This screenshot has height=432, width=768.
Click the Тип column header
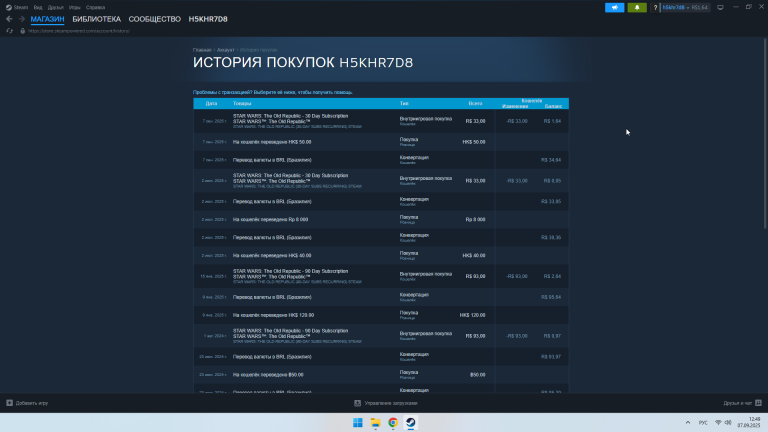[x=404, y=103]
